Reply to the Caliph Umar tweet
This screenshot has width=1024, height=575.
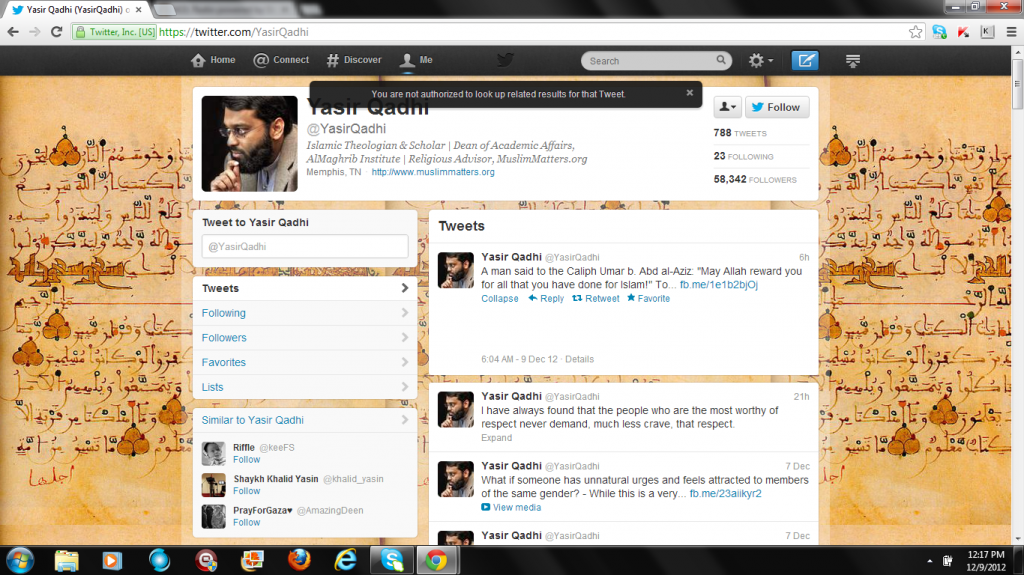tap(546, 299)
